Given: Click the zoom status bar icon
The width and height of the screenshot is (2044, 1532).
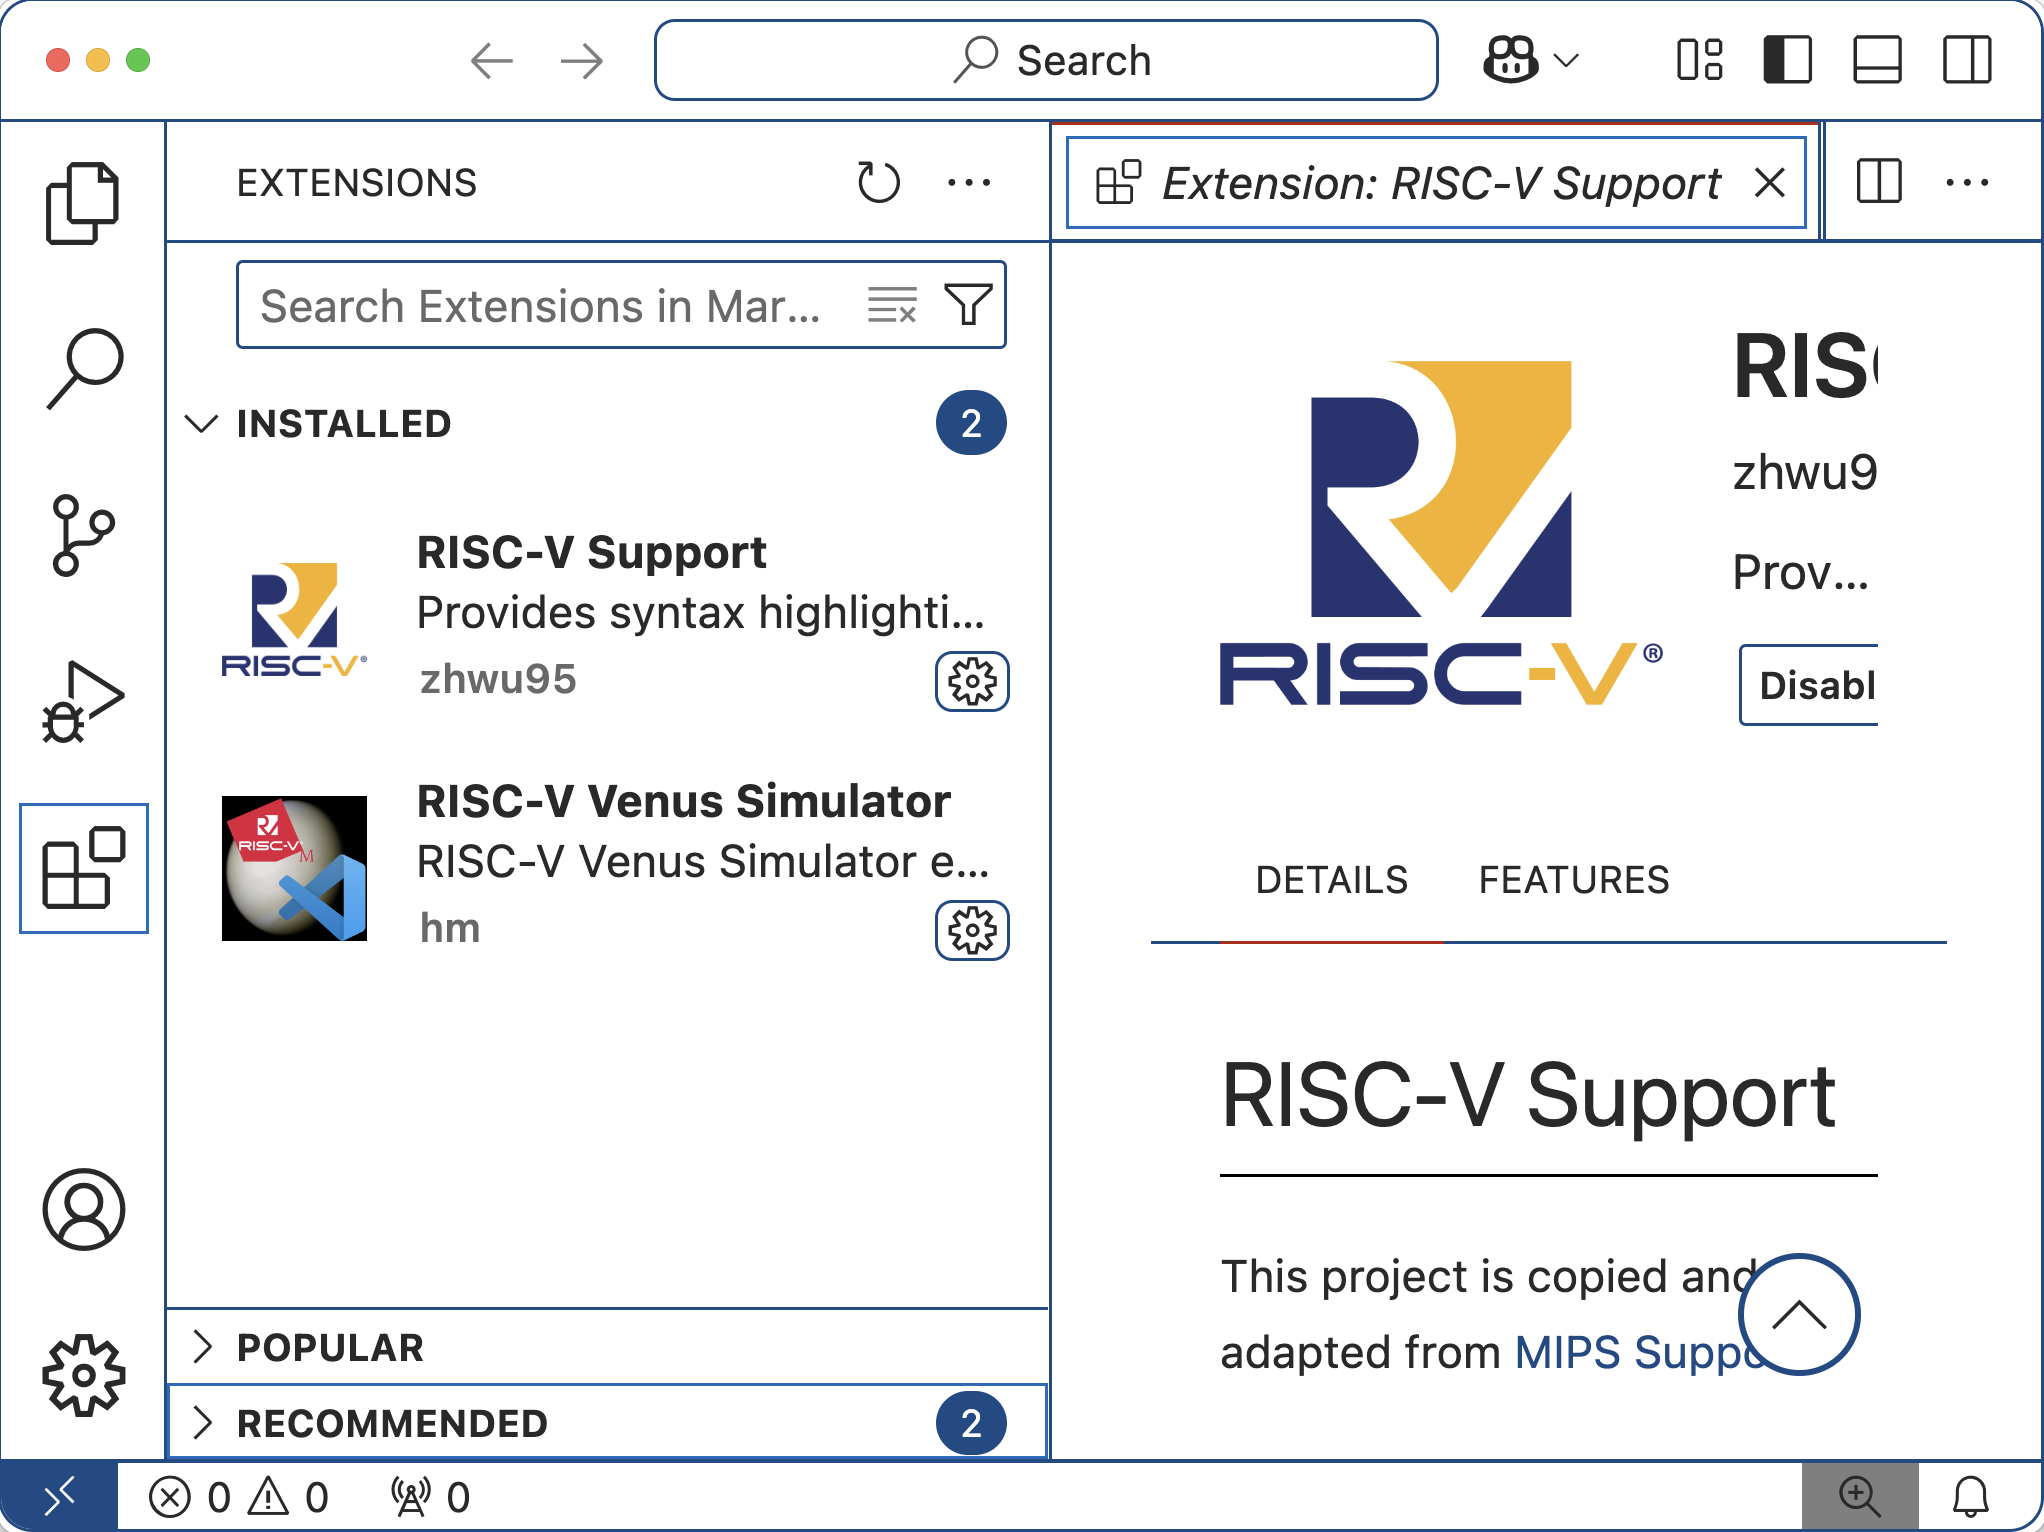Looking at the screenshot, I should pyautogui.click(x=1860, y=1497).
